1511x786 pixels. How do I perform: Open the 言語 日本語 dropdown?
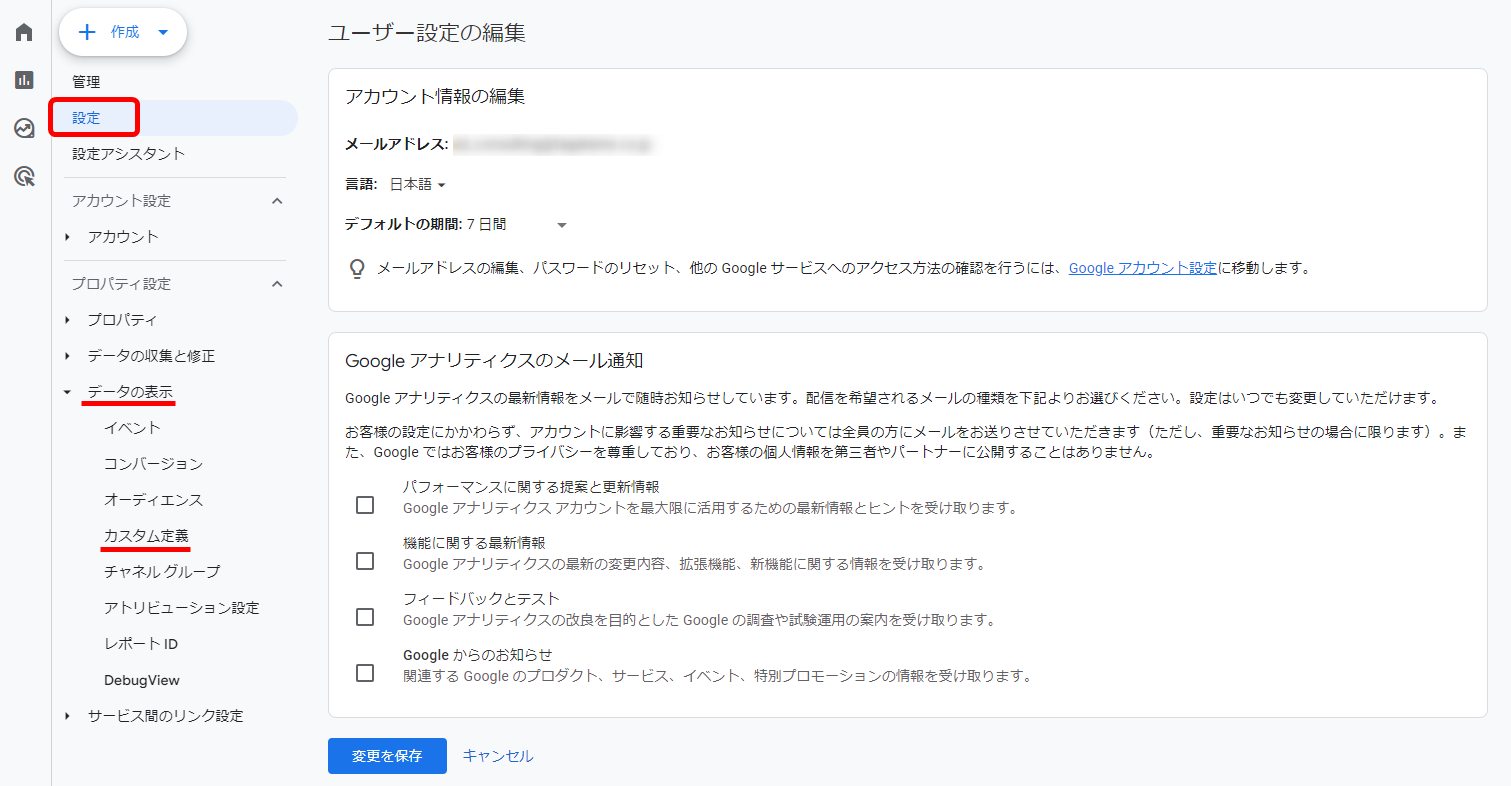click(417, 184)
